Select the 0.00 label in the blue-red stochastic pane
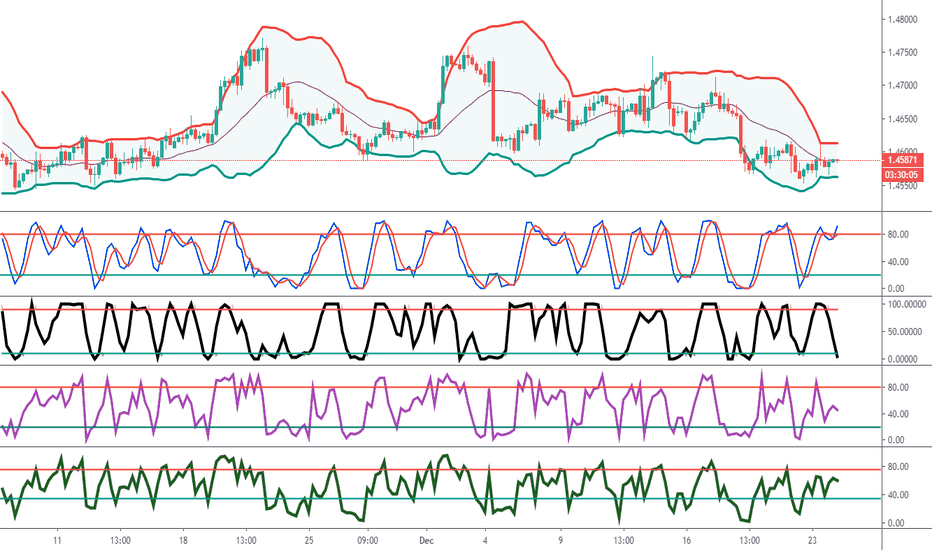 (896, 289)
